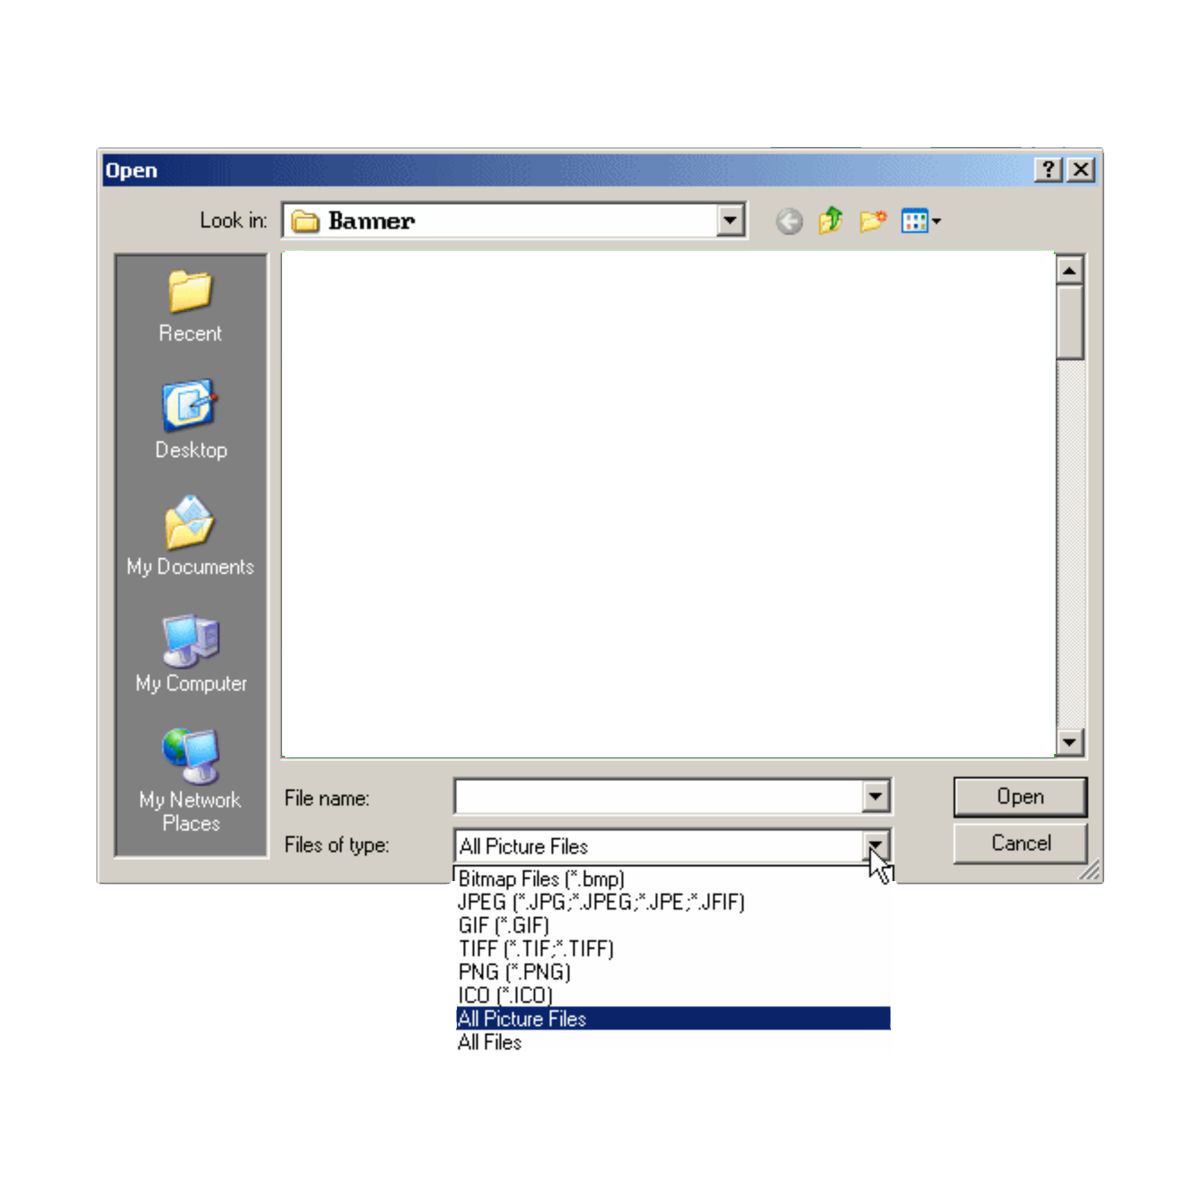Click the Back navigation arrow icon

point(789,221)
